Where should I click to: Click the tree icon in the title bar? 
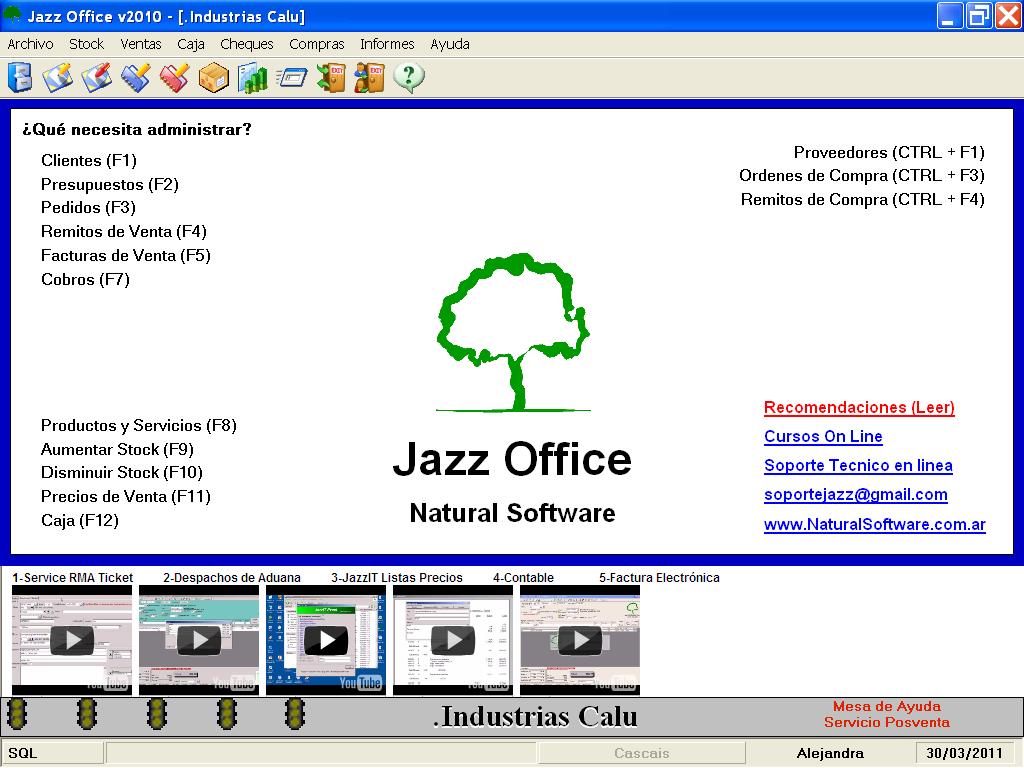(x=12, y=14)
